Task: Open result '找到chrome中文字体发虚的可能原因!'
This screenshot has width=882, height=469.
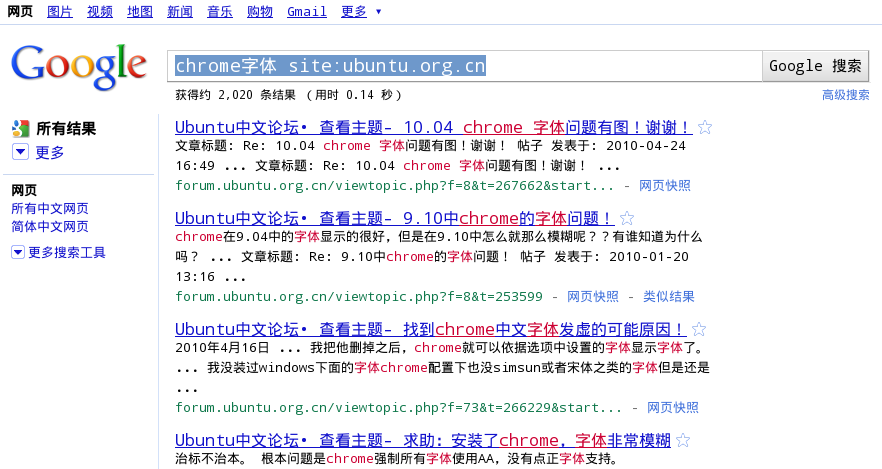Action: pos(431,329)
